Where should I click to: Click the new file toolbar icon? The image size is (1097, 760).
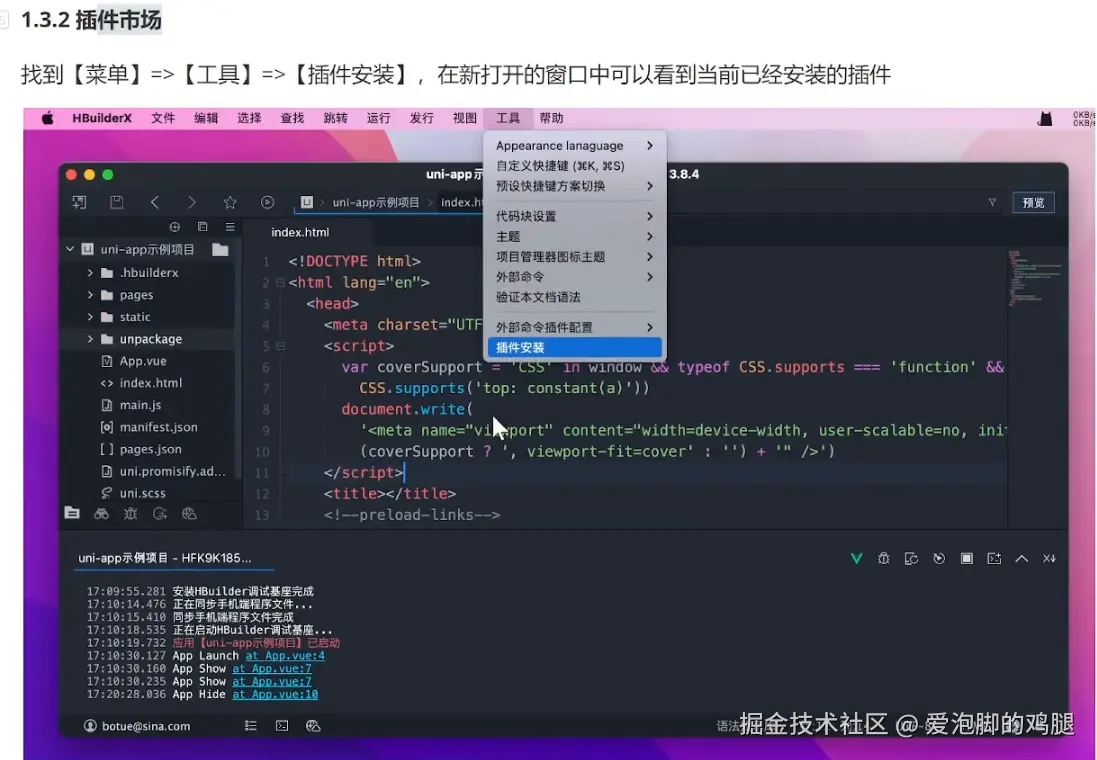pyautogui.click(x=79, y=202)
